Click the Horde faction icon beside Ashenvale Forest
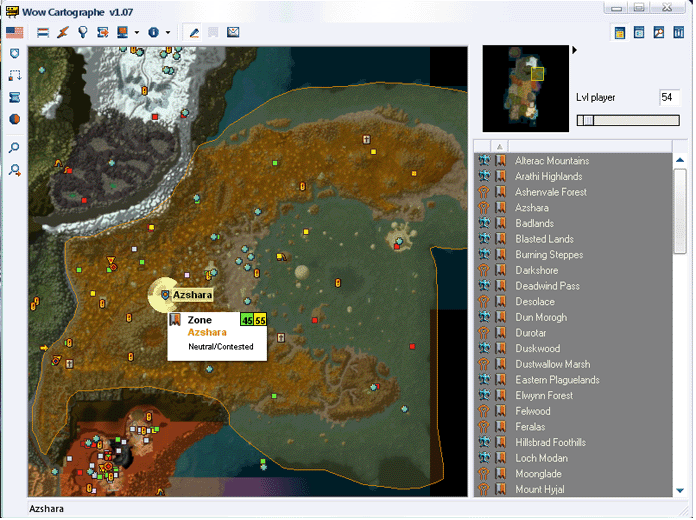 coord(484,192)
